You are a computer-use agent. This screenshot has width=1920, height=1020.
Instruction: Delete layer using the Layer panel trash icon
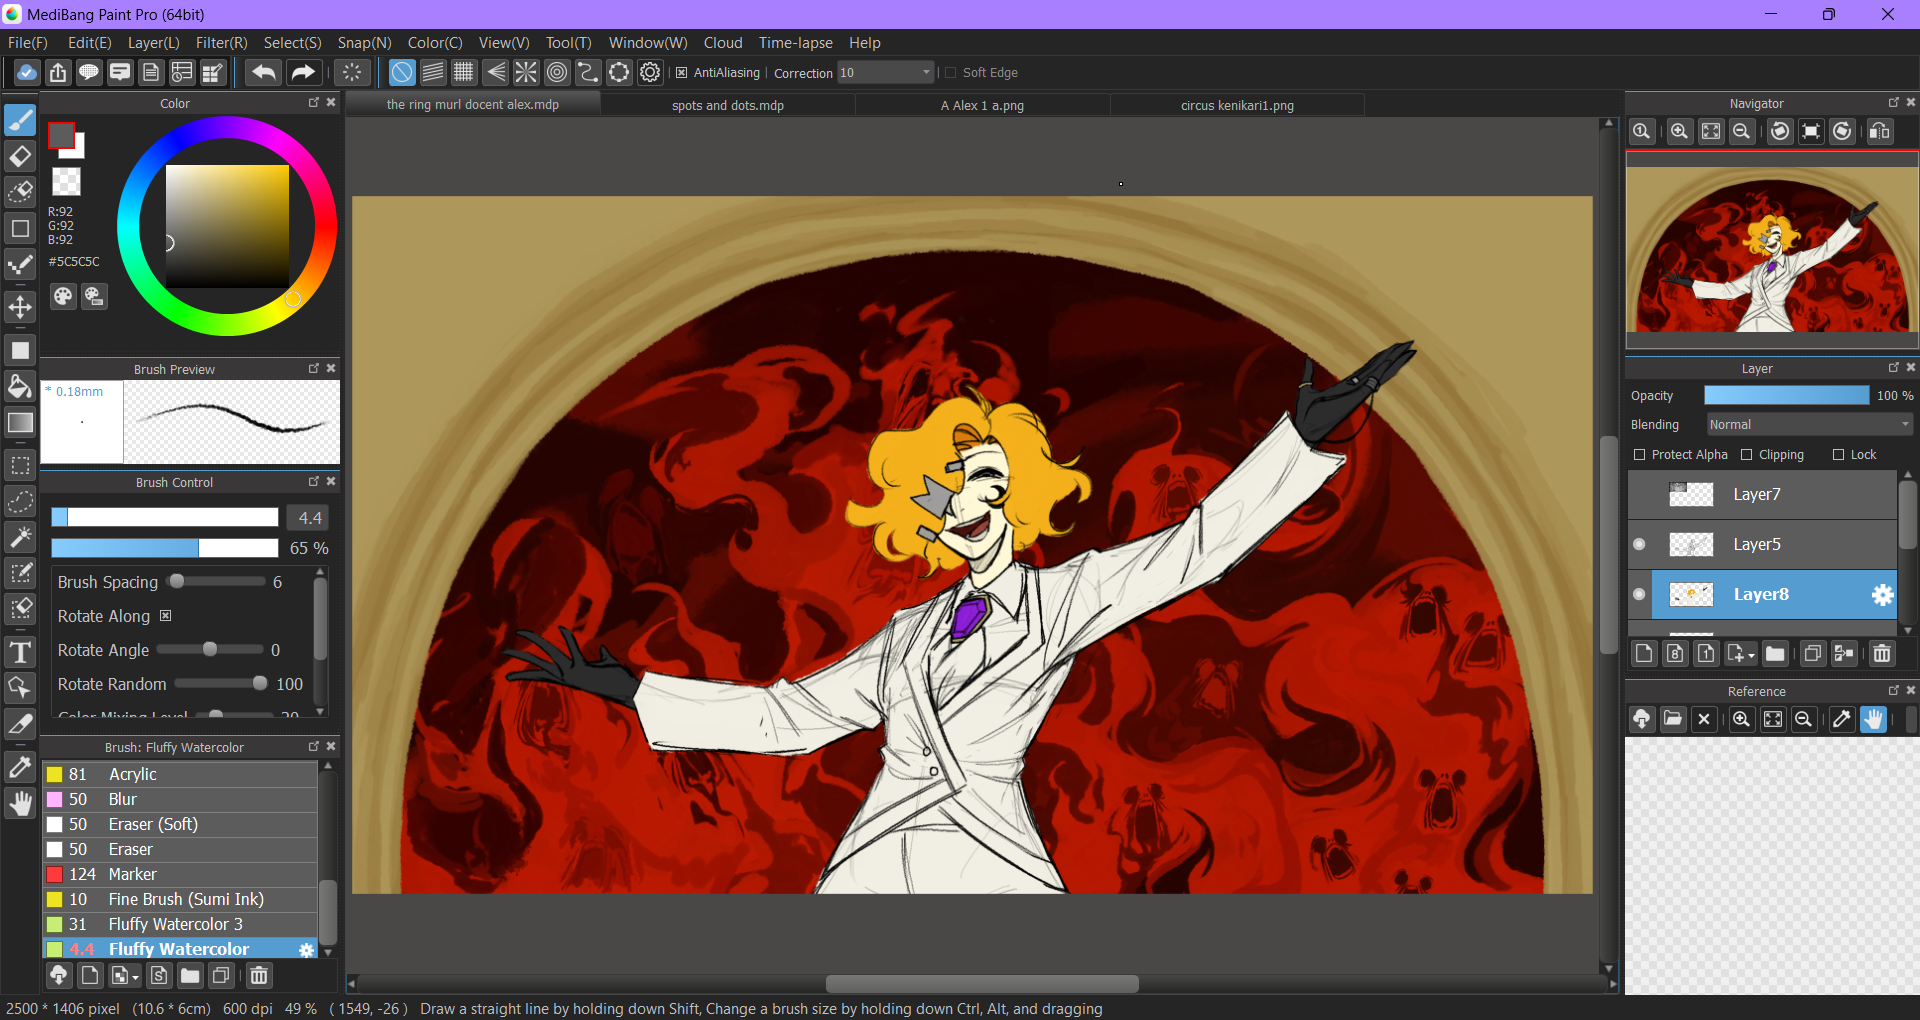(1881, 654)
